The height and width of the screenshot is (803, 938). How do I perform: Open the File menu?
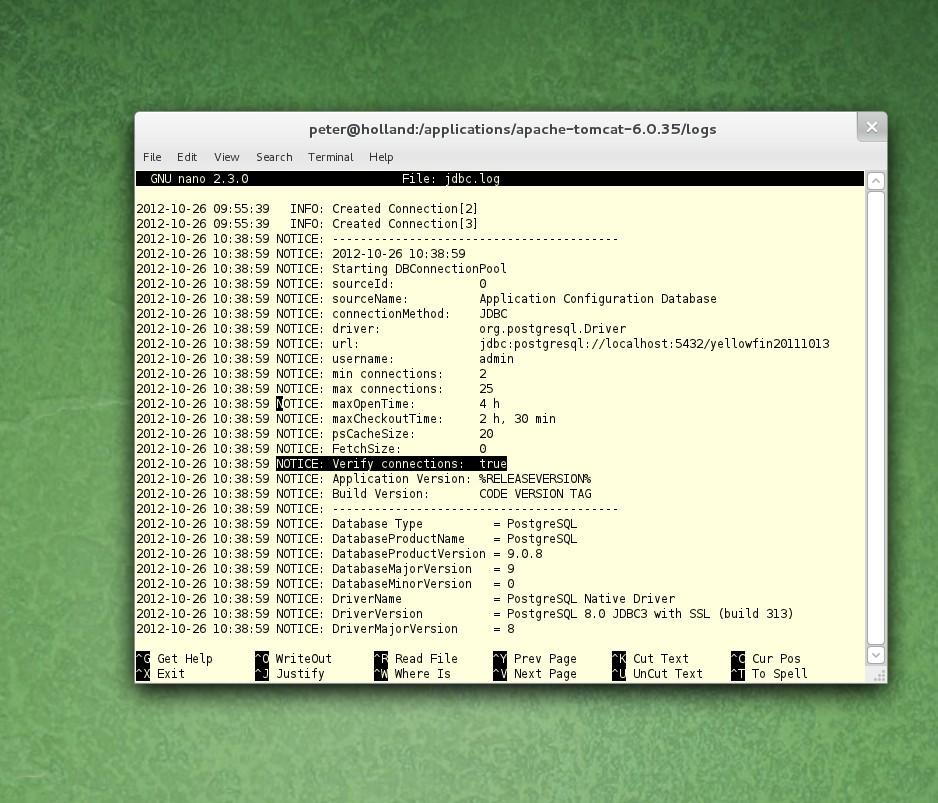pos(152,157)
